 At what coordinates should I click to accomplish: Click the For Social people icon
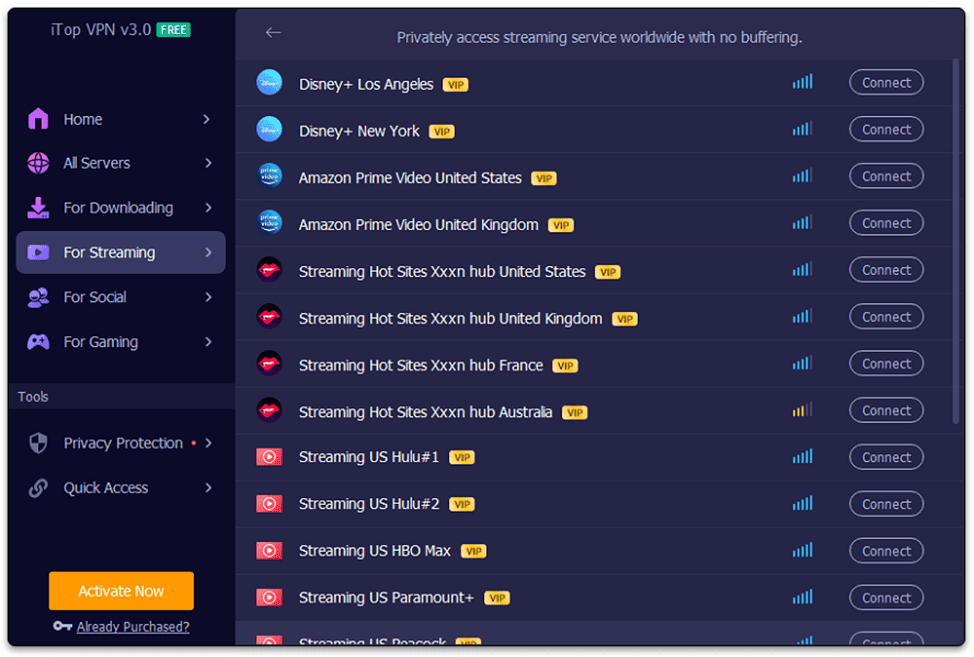38,297
